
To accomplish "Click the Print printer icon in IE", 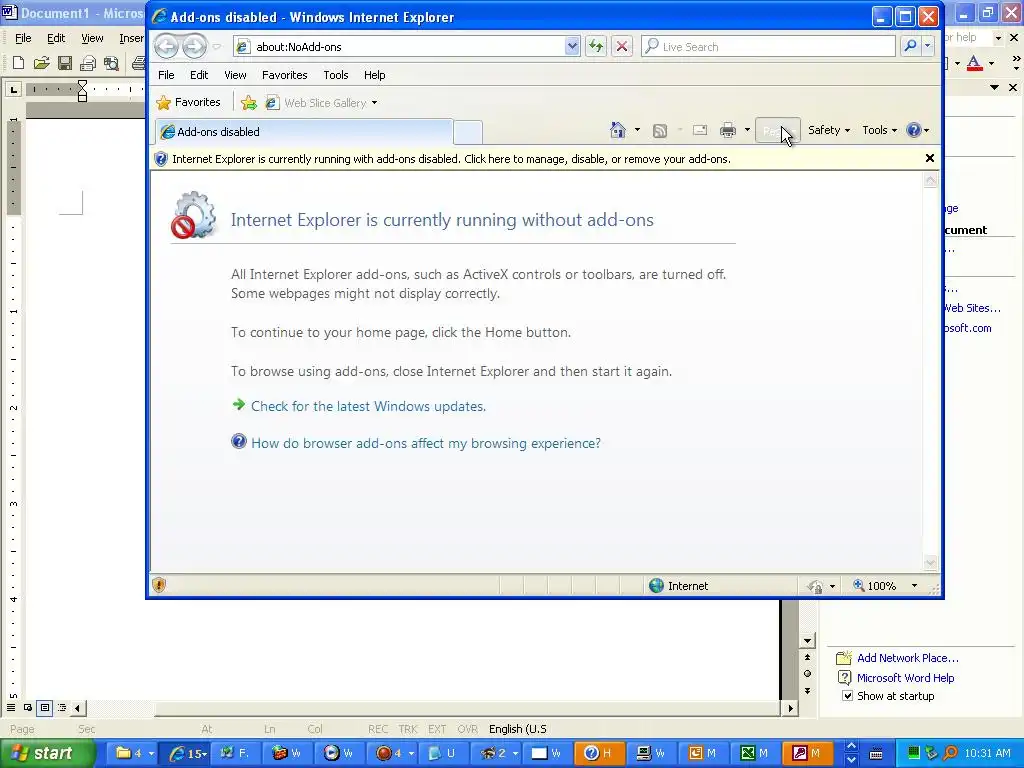I will tap(728, 131).
